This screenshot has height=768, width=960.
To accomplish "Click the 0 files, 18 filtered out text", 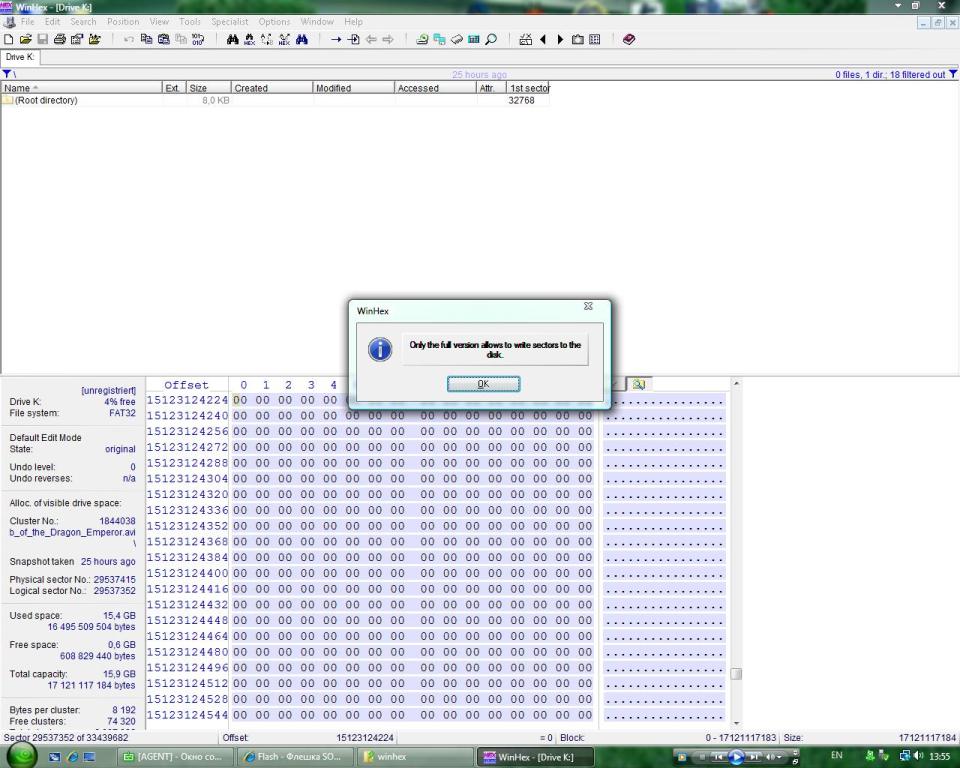I will [890, 75].
